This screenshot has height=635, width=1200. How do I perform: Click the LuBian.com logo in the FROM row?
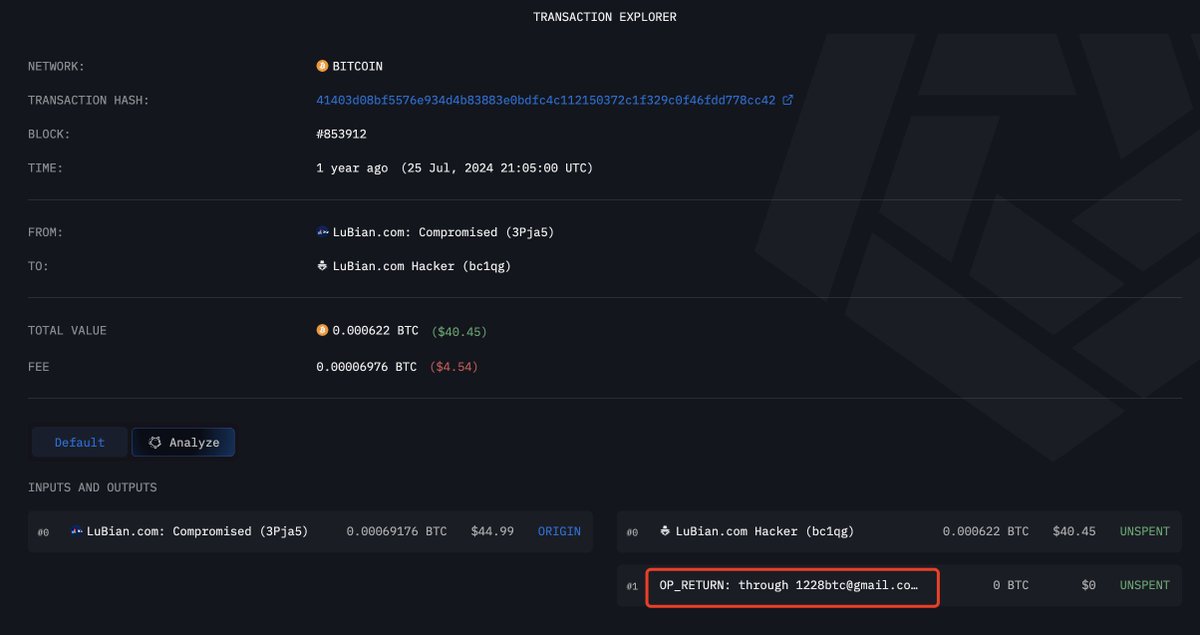click(x=322, y=232)
